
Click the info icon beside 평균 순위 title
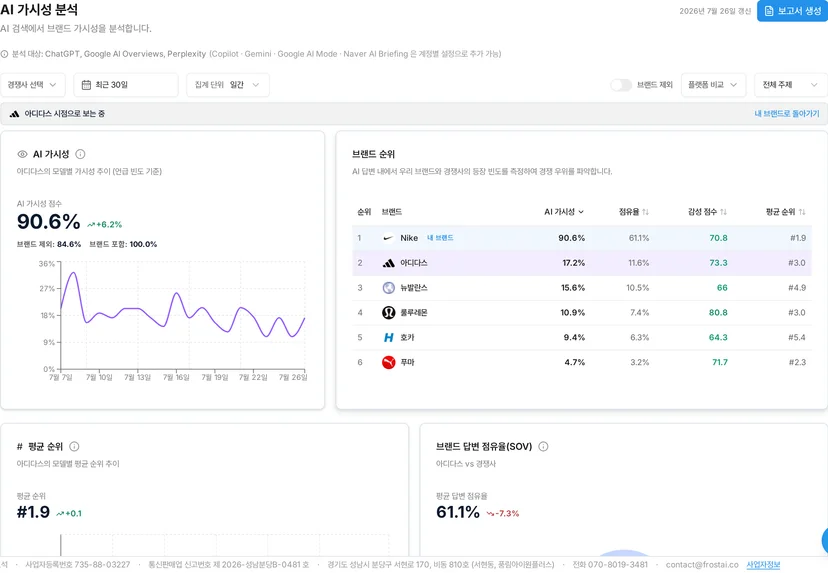[74, 447]
